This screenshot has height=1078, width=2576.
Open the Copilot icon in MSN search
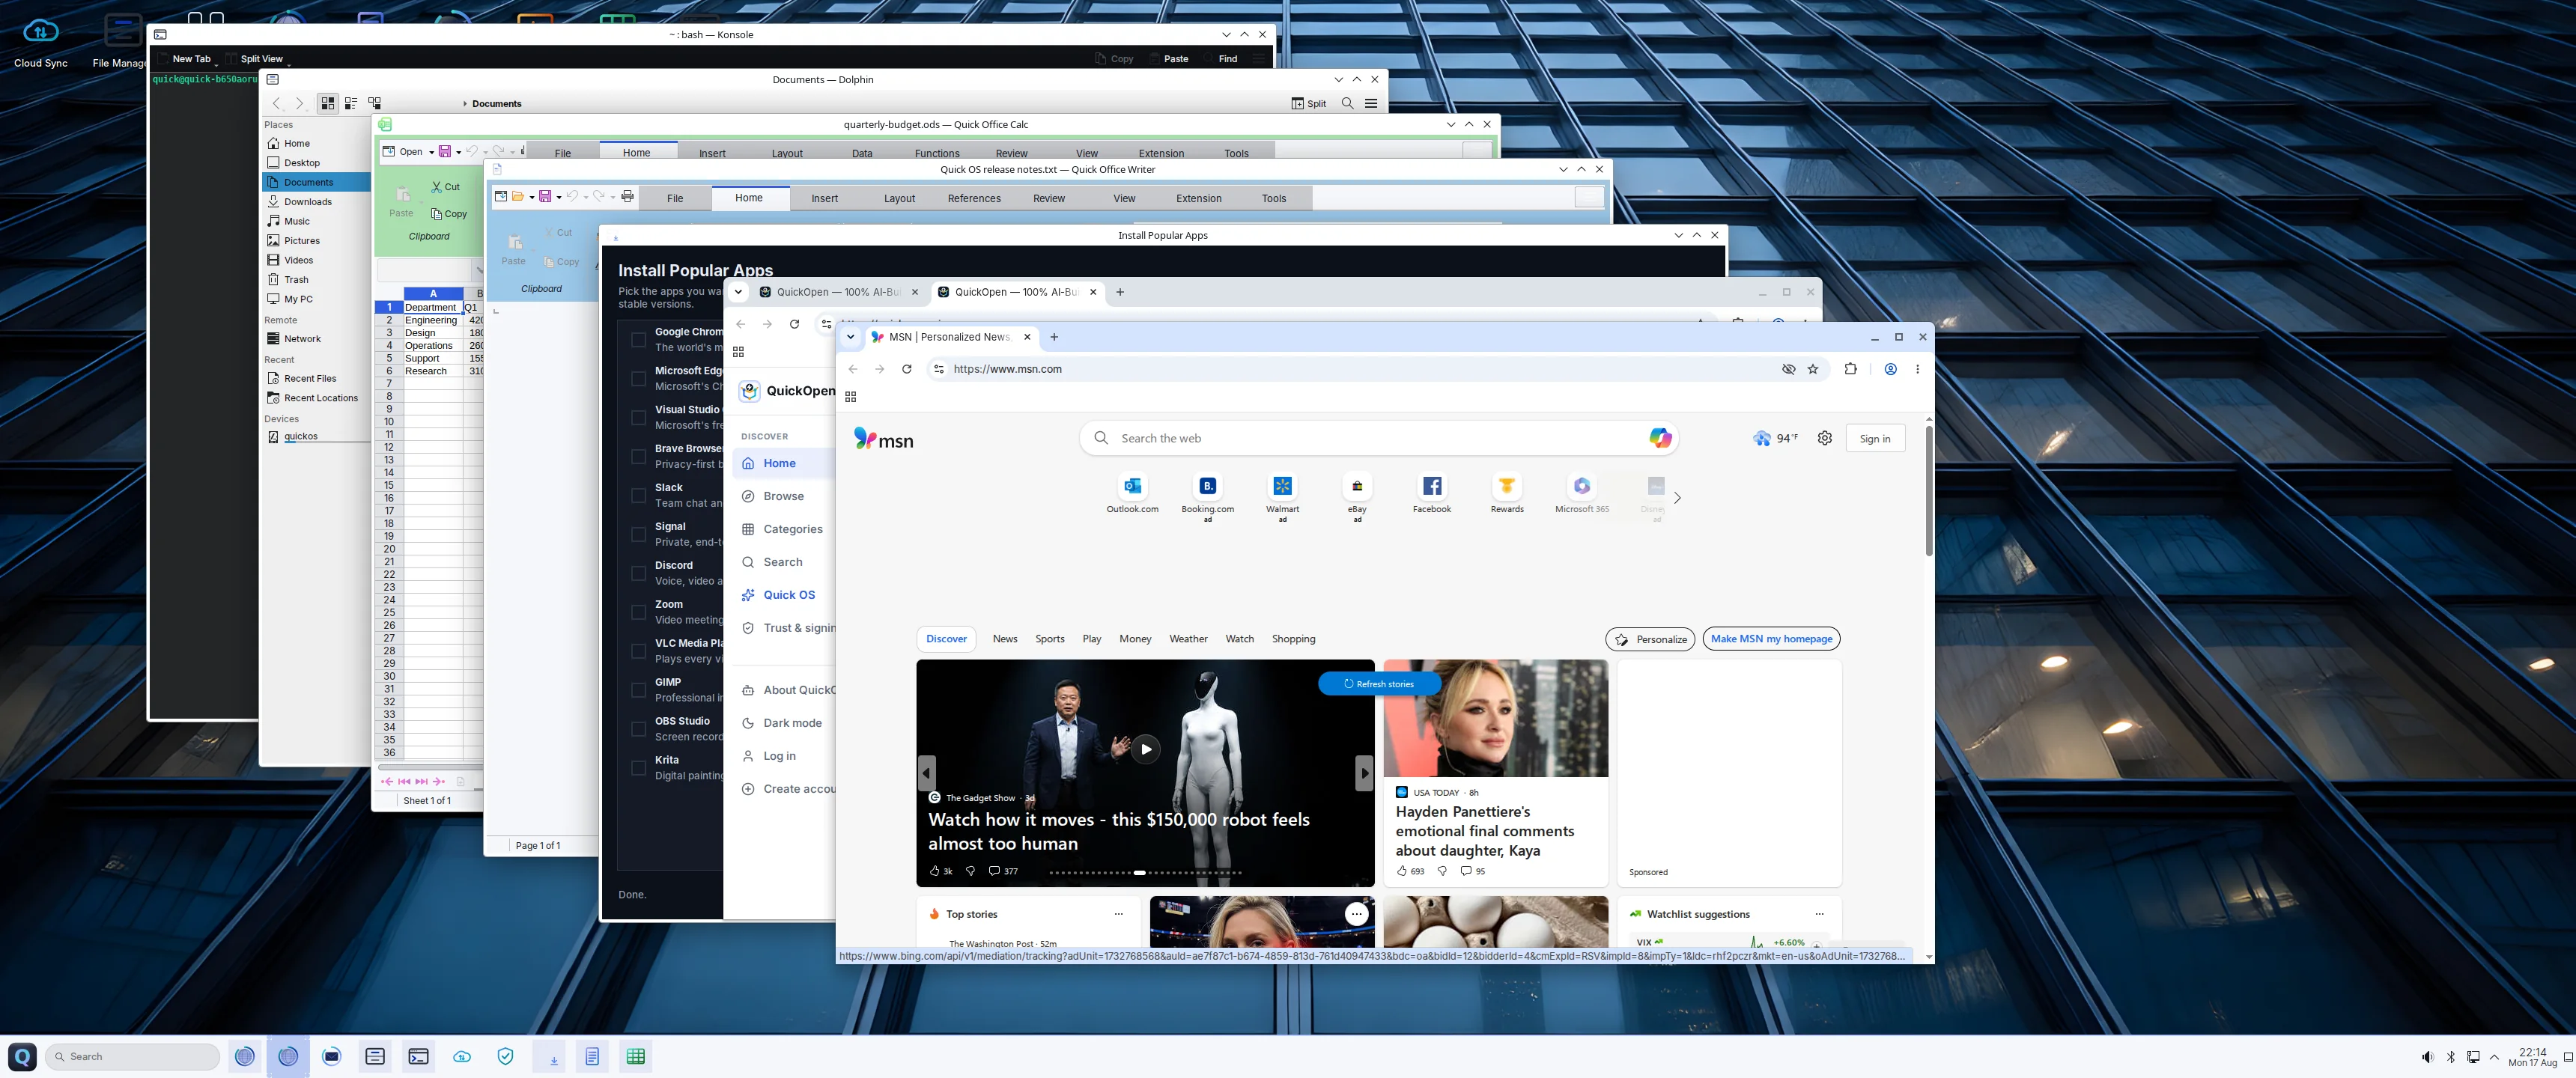pos(1660,437)
